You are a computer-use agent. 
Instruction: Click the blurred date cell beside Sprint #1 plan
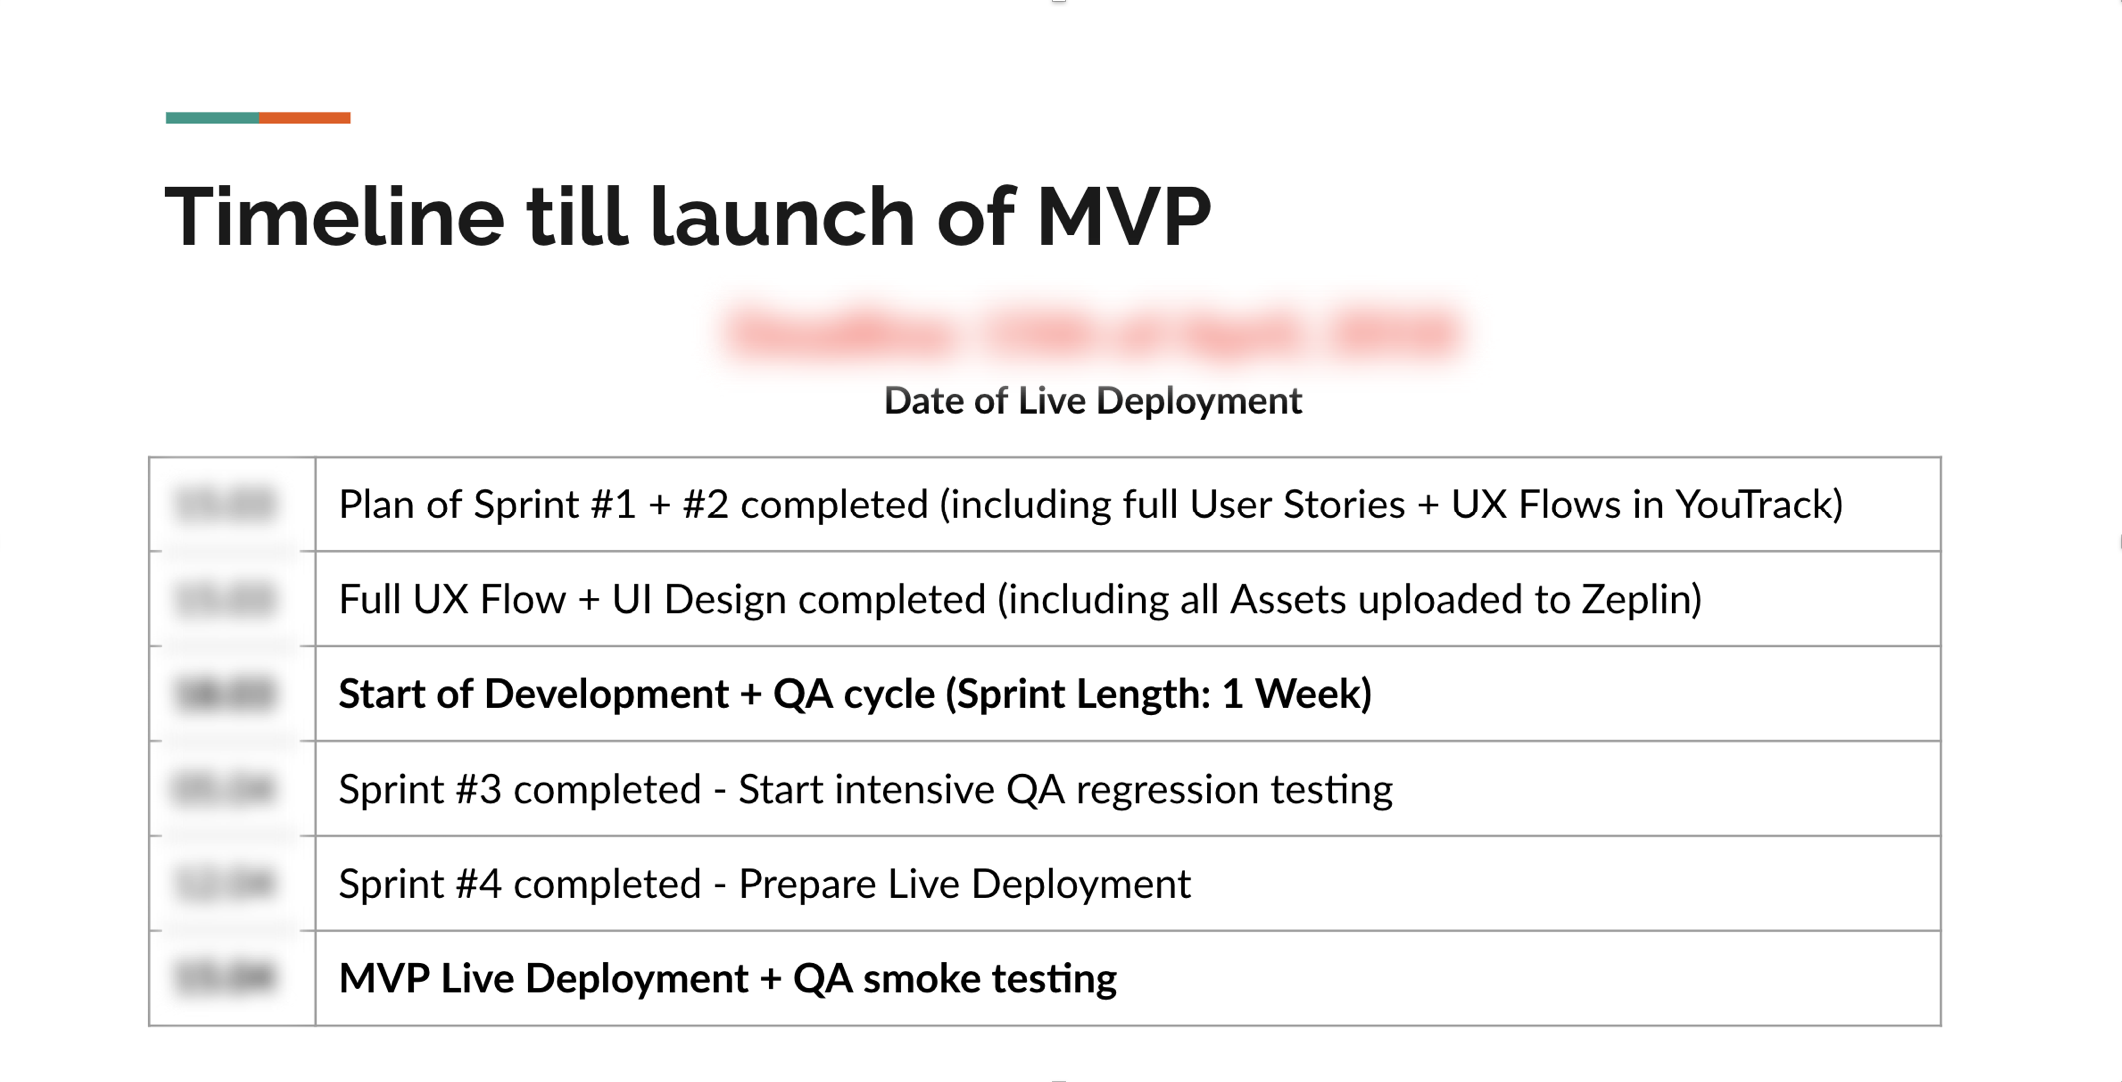[225, 504]
